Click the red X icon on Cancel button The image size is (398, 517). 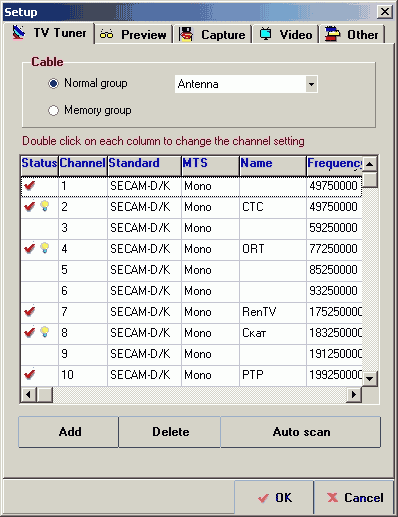point(332,497)
